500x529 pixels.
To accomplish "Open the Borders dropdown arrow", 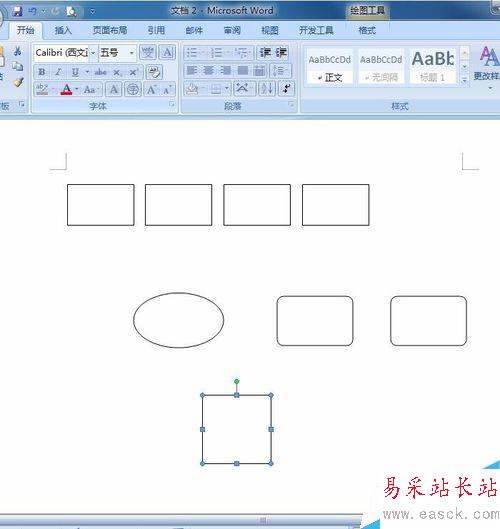I will point(227,89).
